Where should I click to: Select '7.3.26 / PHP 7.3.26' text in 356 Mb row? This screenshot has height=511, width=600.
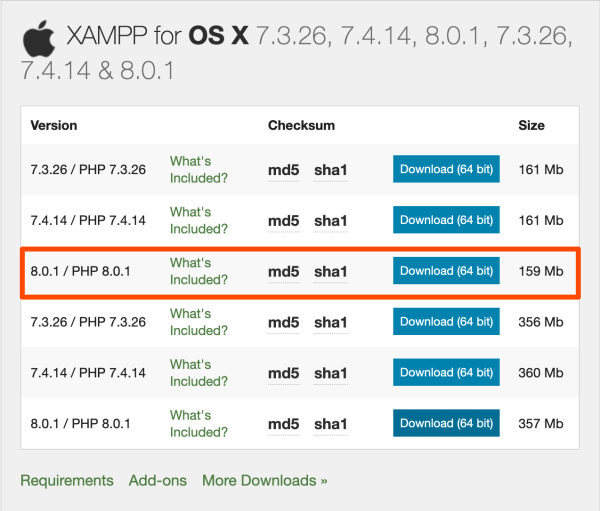tap(88, 322)
